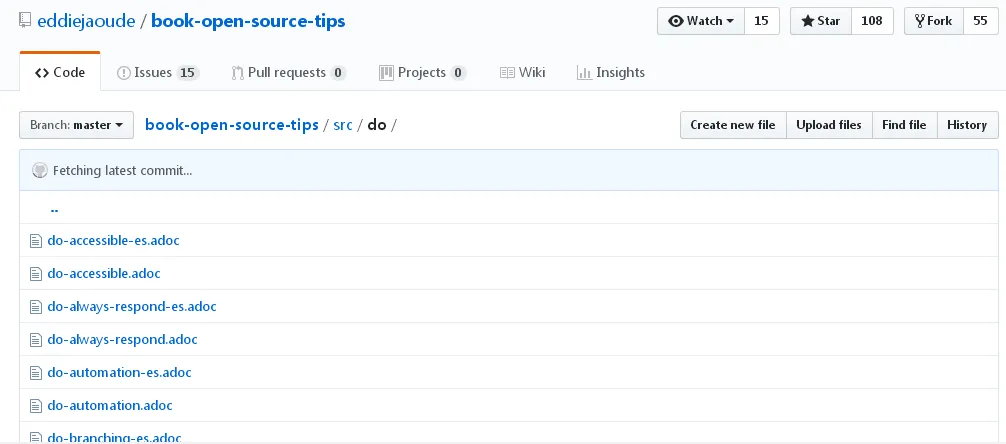Click the Pull requests count badge 0
Screen dimensions: 1006x444
tap(338, 73)
